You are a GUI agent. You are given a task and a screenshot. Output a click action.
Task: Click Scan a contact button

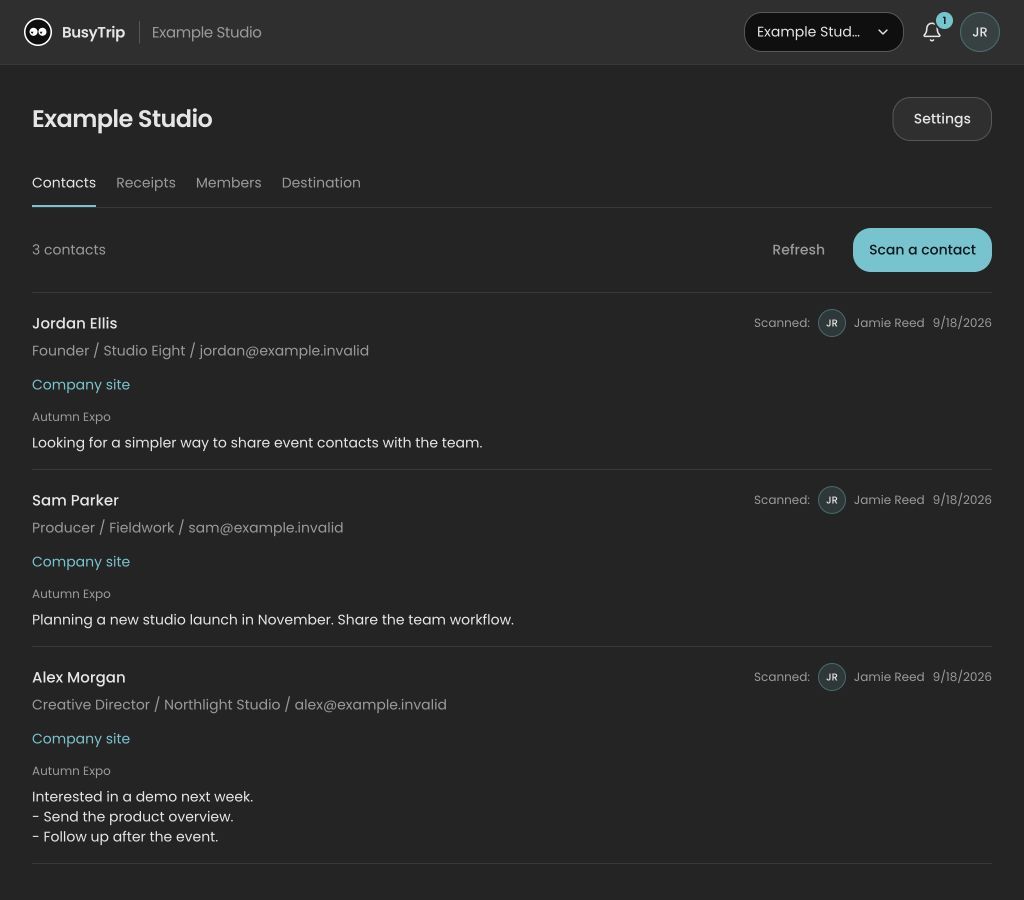click(x=922, y=249)
